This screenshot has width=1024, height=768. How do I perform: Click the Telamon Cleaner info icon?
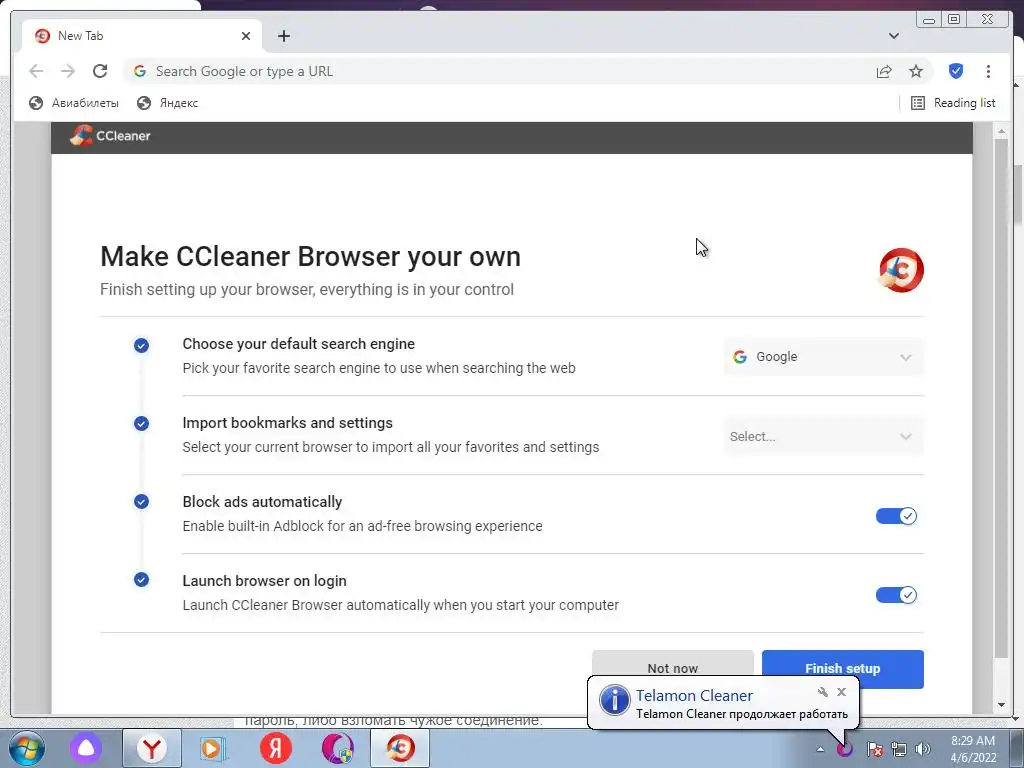(615, 701)
